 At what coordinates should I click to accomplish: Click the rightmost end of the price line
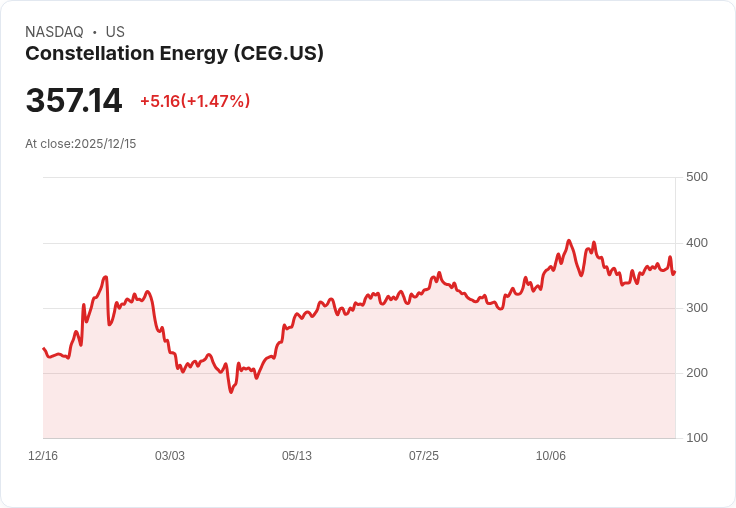(x=675, y=271)
